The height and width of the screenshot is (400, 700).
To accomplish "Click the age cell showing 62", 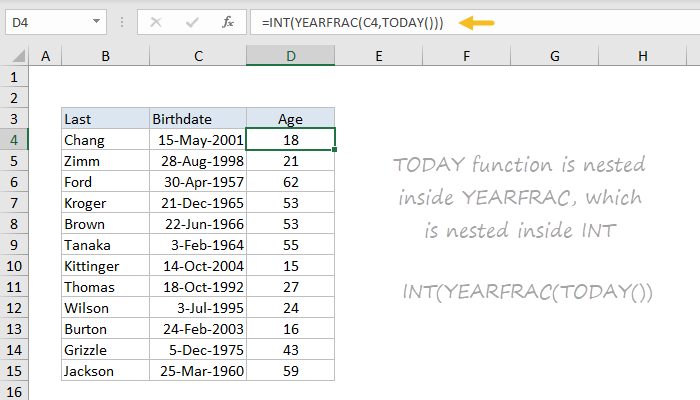I will pyautogui.click(x=290, y=182).
